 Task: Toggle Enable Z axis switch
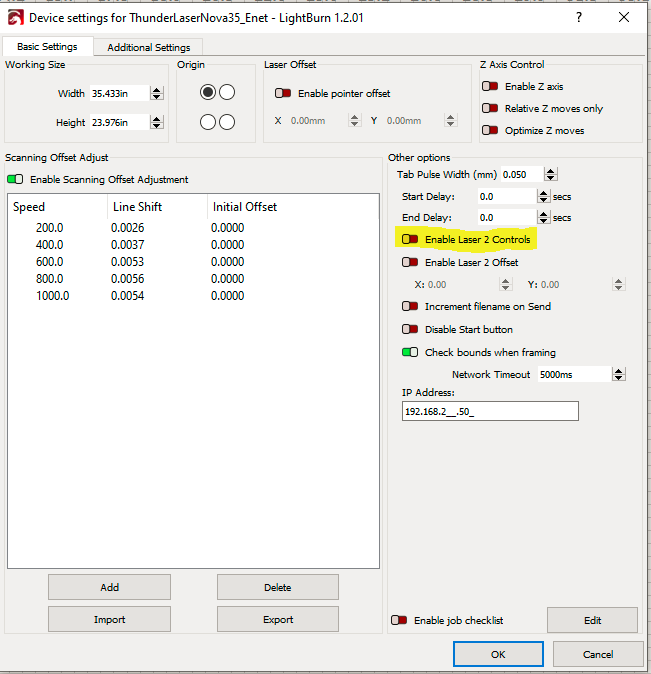click(490, 86)
